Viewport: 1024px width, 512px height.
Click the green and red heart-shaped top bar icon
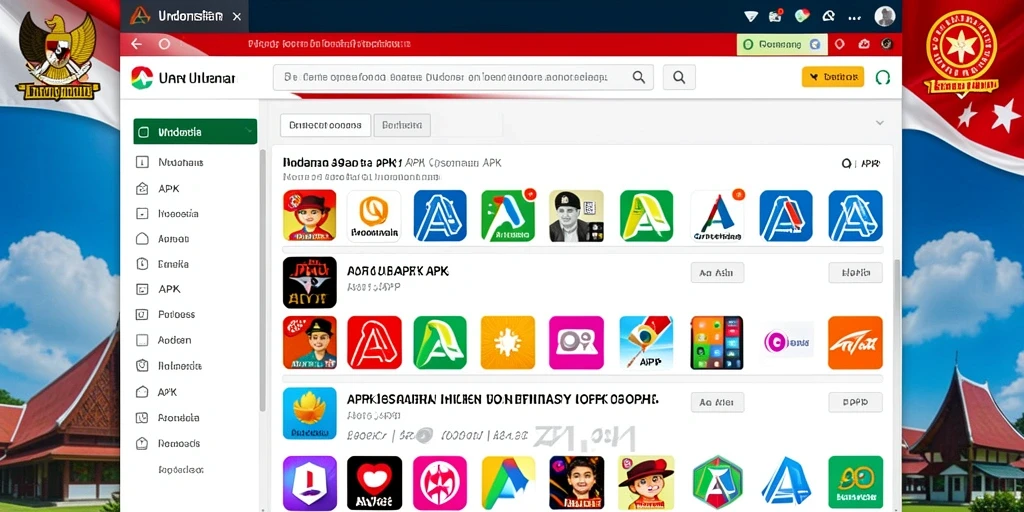click(x=802, y=16)
